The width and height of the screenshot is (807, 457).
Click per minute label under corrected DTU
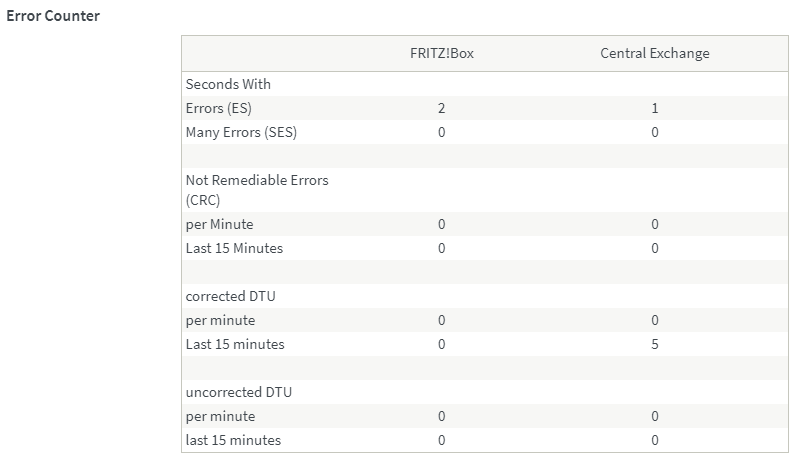(x=220, y=320)
